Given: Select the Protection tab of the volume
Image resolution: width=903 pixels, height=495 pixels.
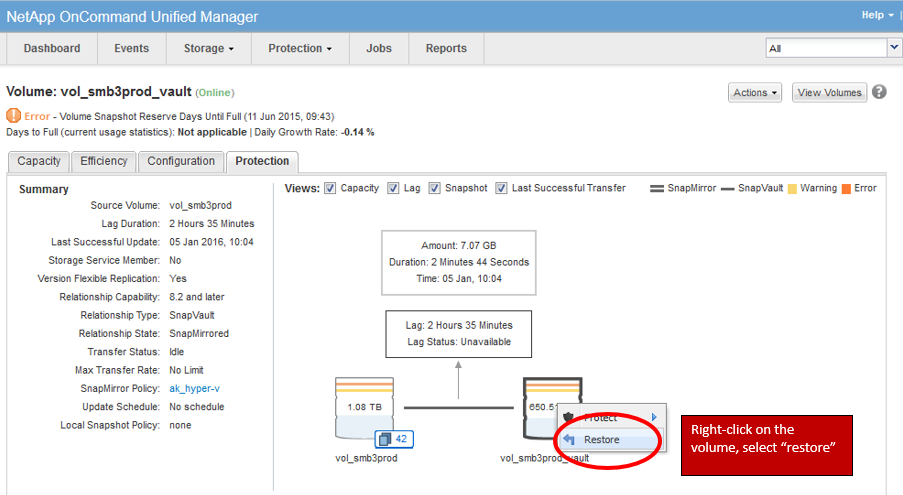Looking at the screenshot, I should pyautogui.click(x=262, y=161).
